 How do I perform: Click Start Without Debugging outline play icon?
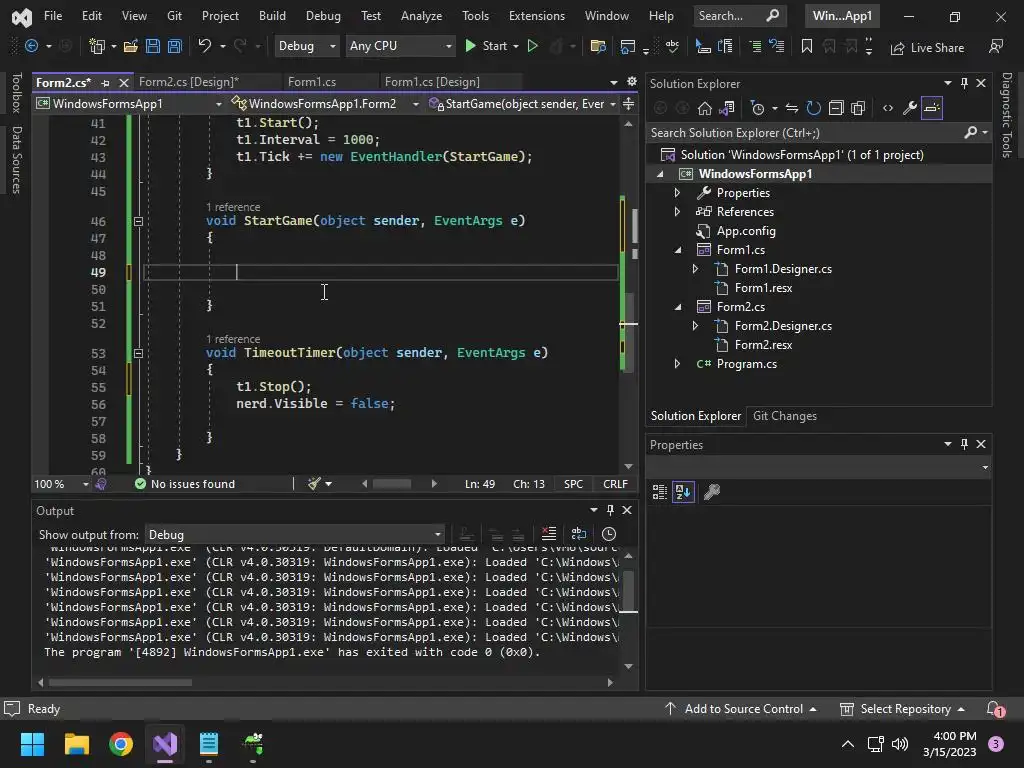tap(532, 46)
